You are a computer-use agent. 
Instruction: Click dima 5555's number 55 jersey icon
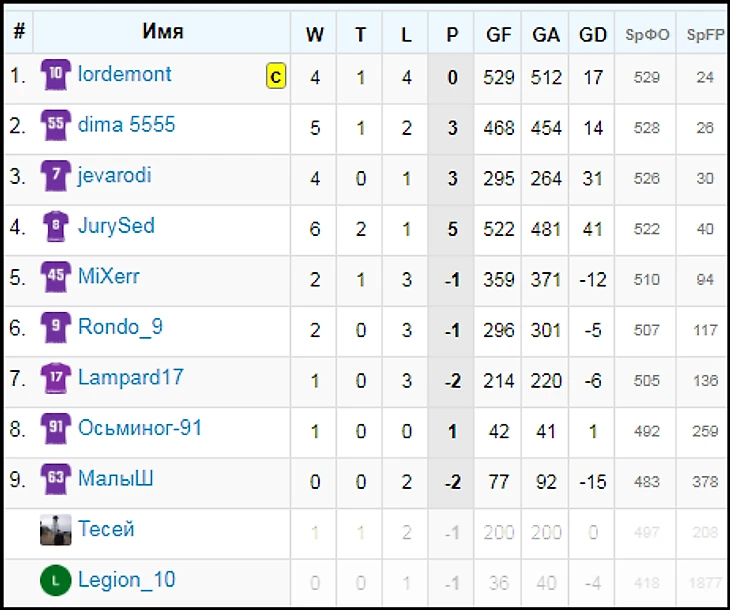[56, 125]
